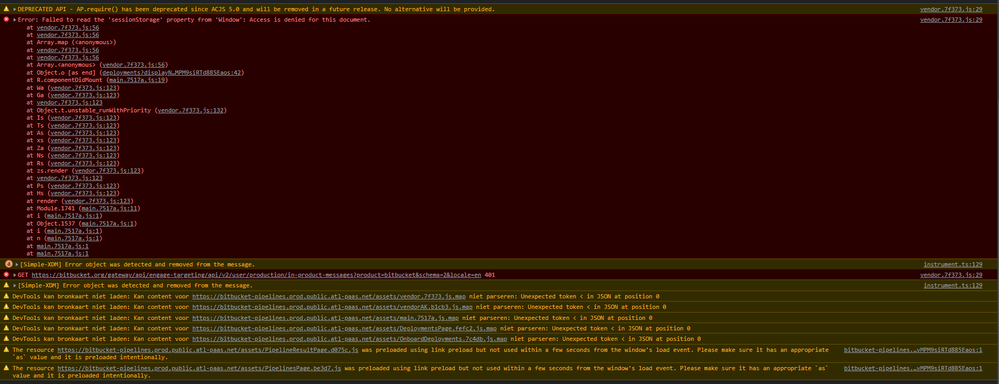Open vendor.7f373.js:123 link in Hs row

(83, 193)
